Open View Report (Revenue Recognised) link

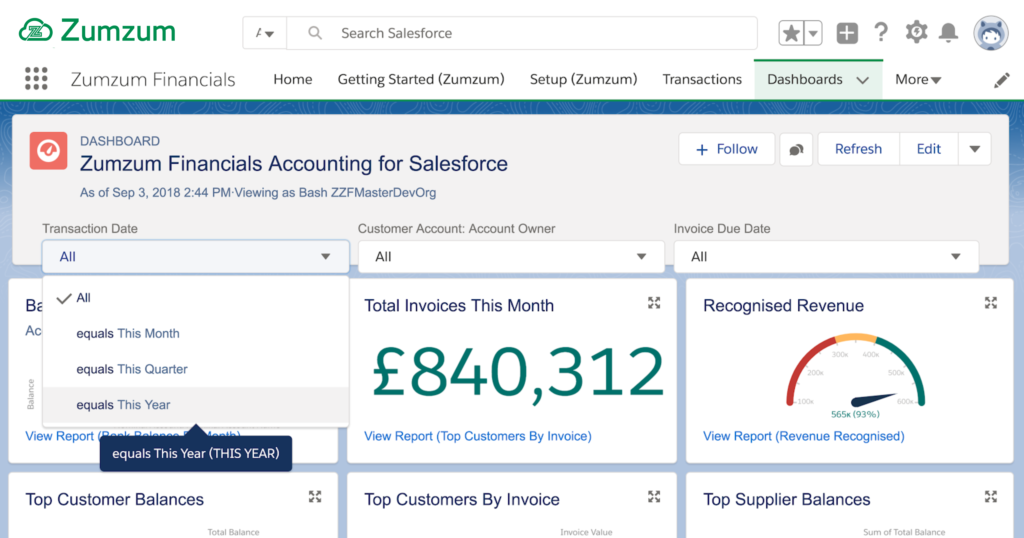803,436
